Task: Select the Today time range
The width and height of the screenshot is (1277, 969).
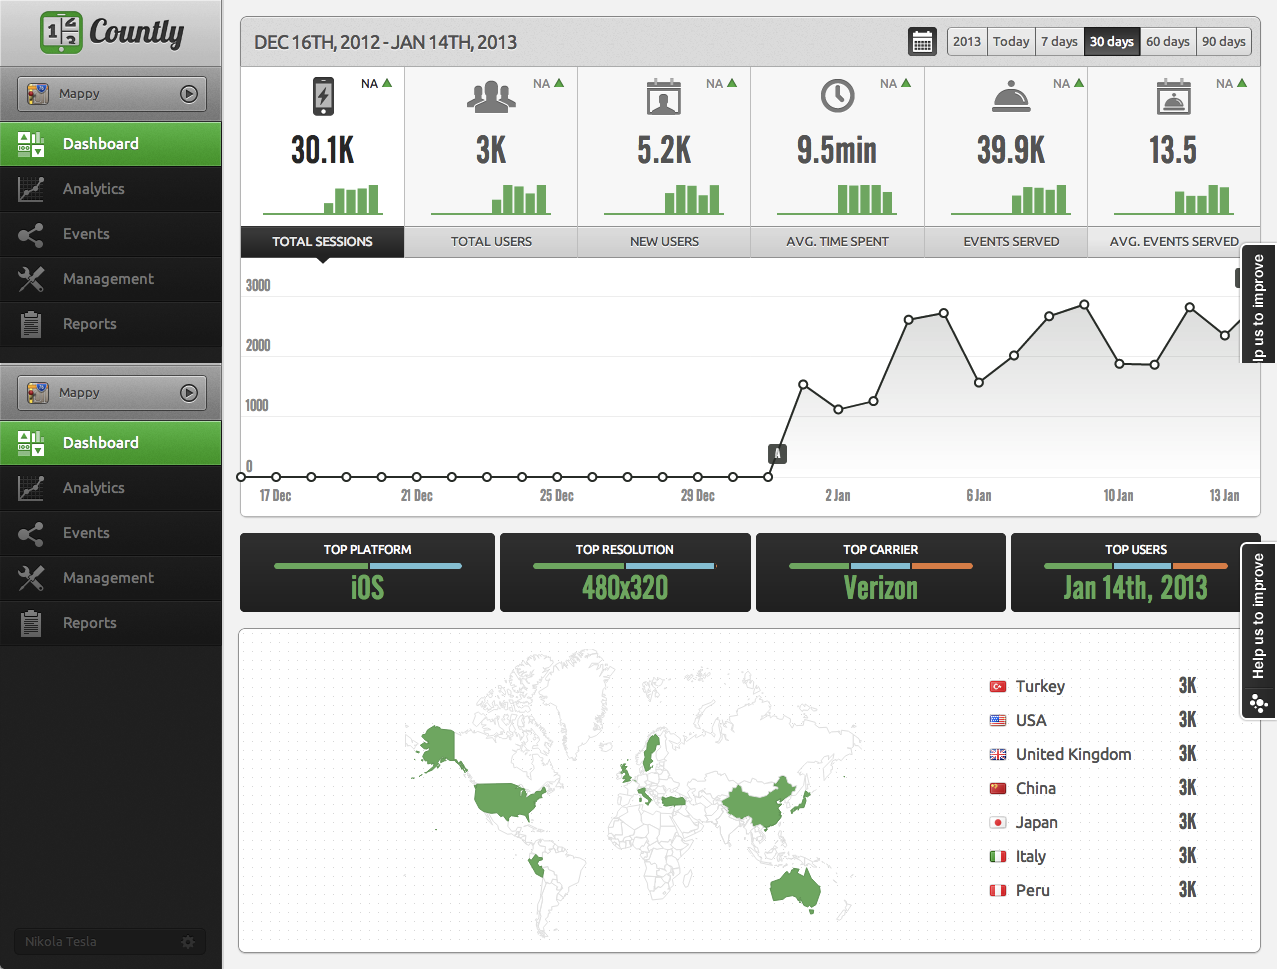Action: (x=1011, y=42)
